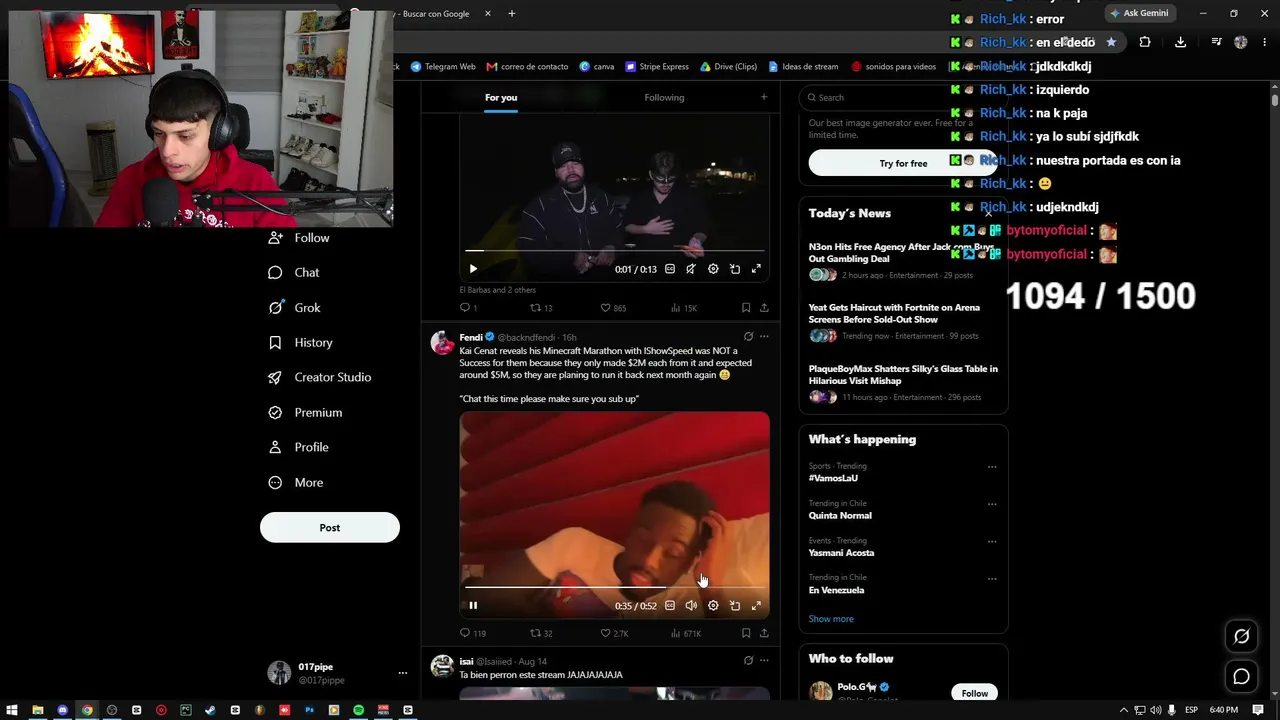Viewport: 1280px width, 720px height.
Task: Open Grok actions on Fendi post
Action: tap(748, 337)
